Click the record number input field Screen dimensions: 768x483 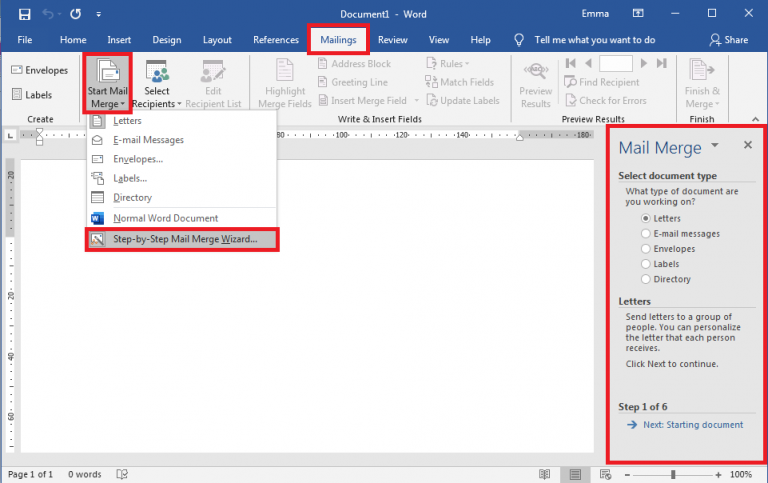[616, 63]
